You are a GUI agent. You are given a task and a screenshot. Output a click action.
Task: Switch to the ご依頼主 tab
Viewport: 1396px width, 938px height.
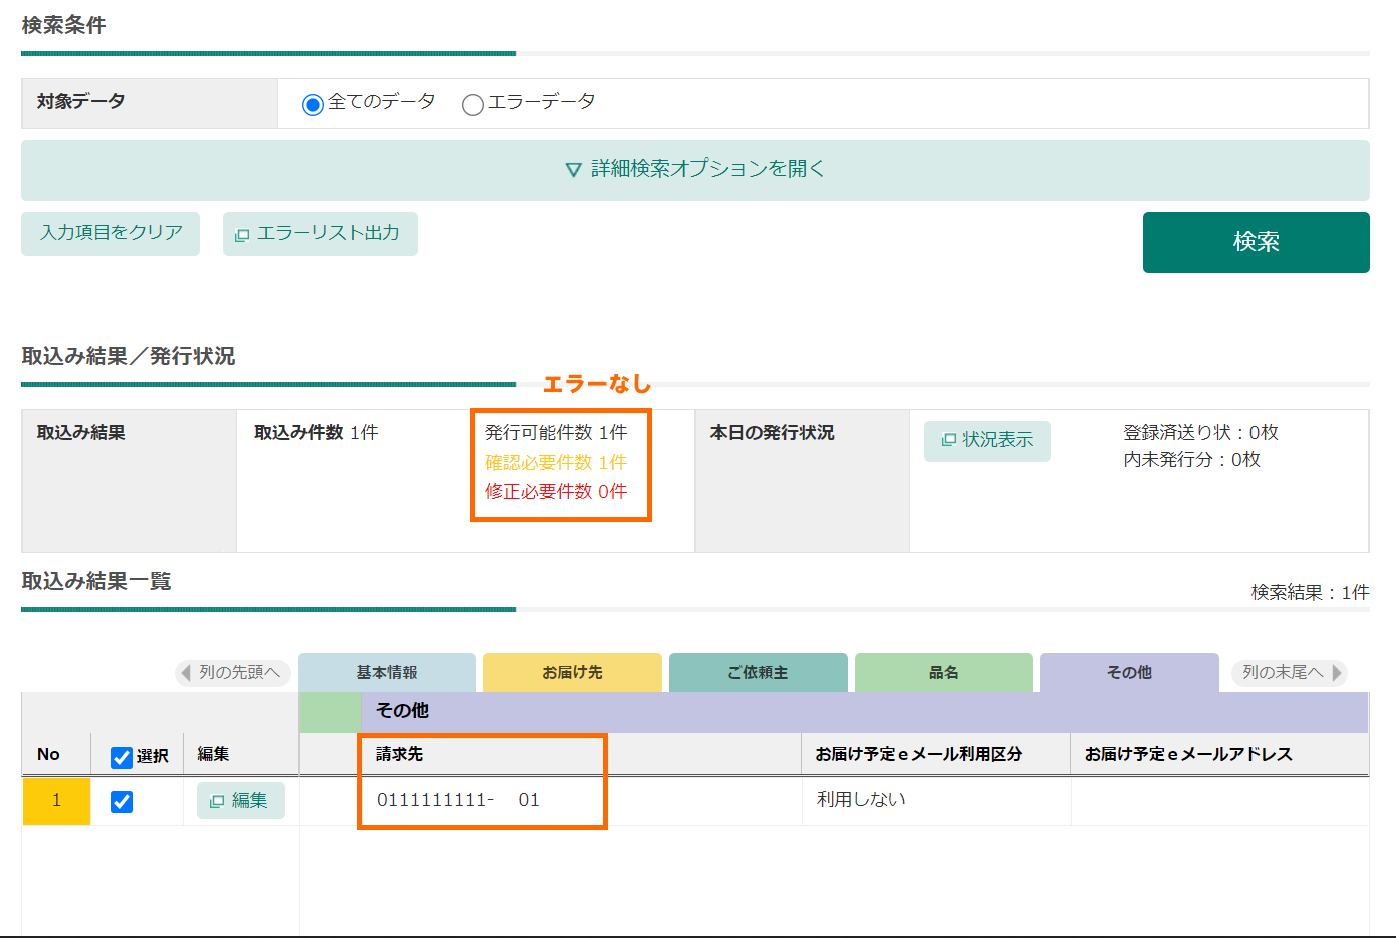coord(758,672)
